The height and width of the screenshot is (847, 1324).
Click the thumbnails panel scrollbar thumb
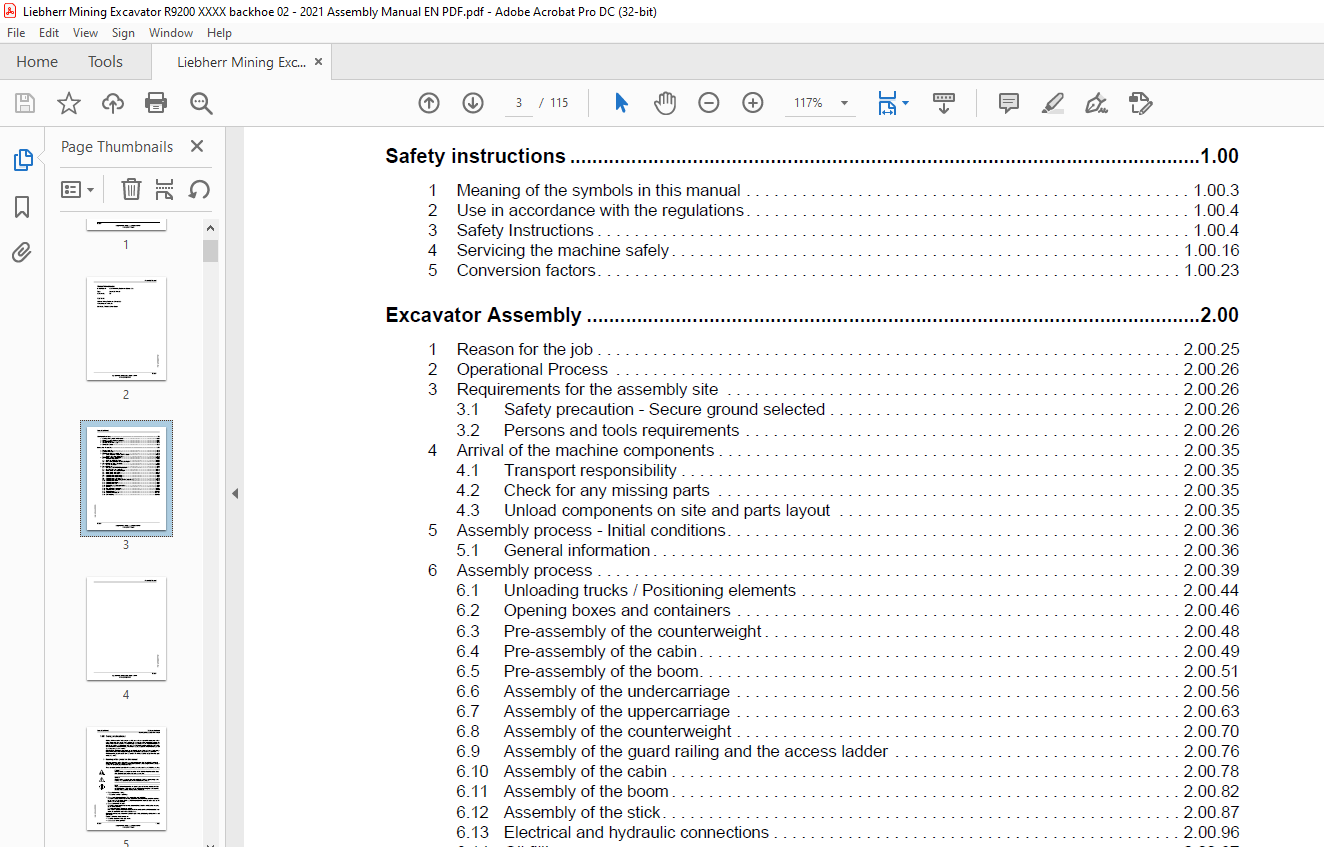pyautogui.click(x=210, y=250)
